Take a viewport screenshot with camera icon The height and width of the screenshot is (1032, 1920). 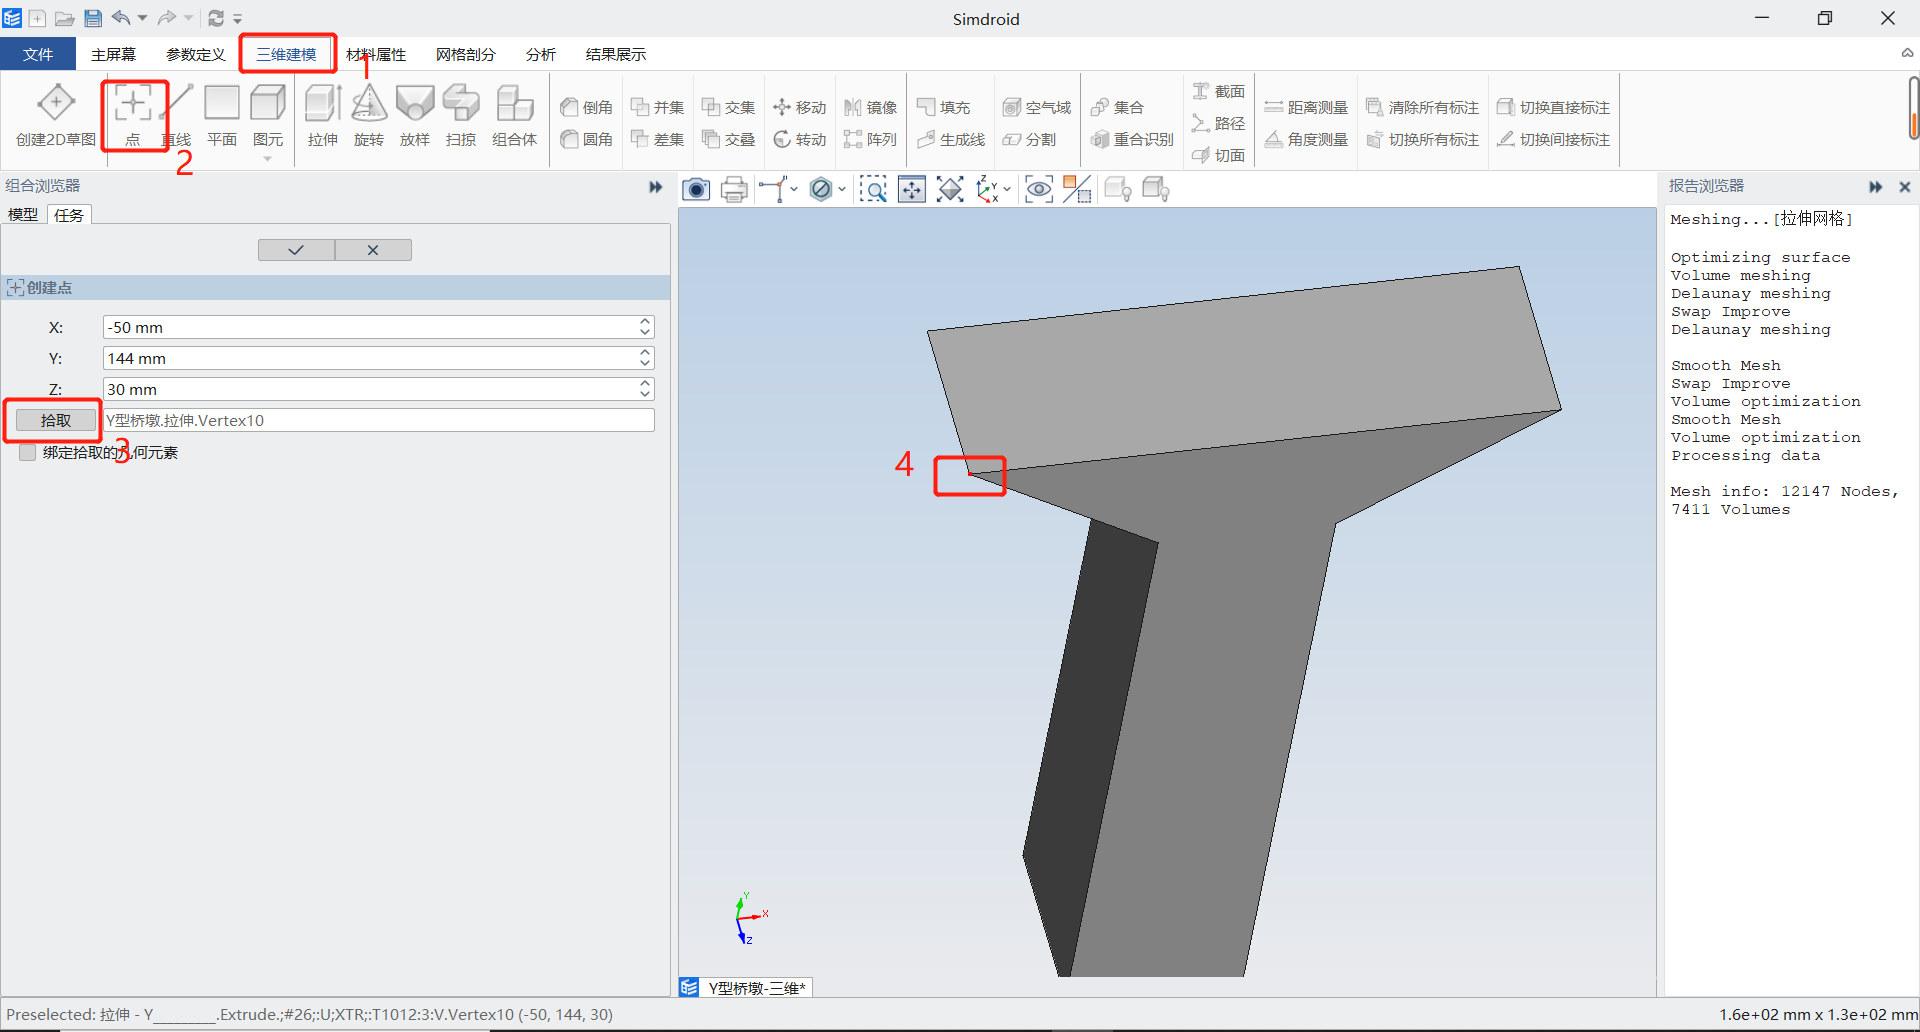[x=696, y=189]
